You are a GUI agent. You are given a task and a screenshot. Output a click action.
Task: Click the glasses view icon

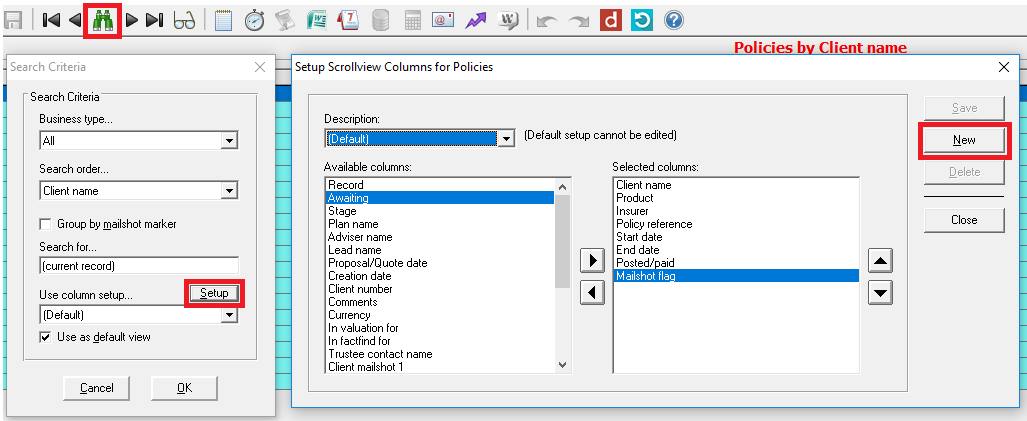coord(184,20)
